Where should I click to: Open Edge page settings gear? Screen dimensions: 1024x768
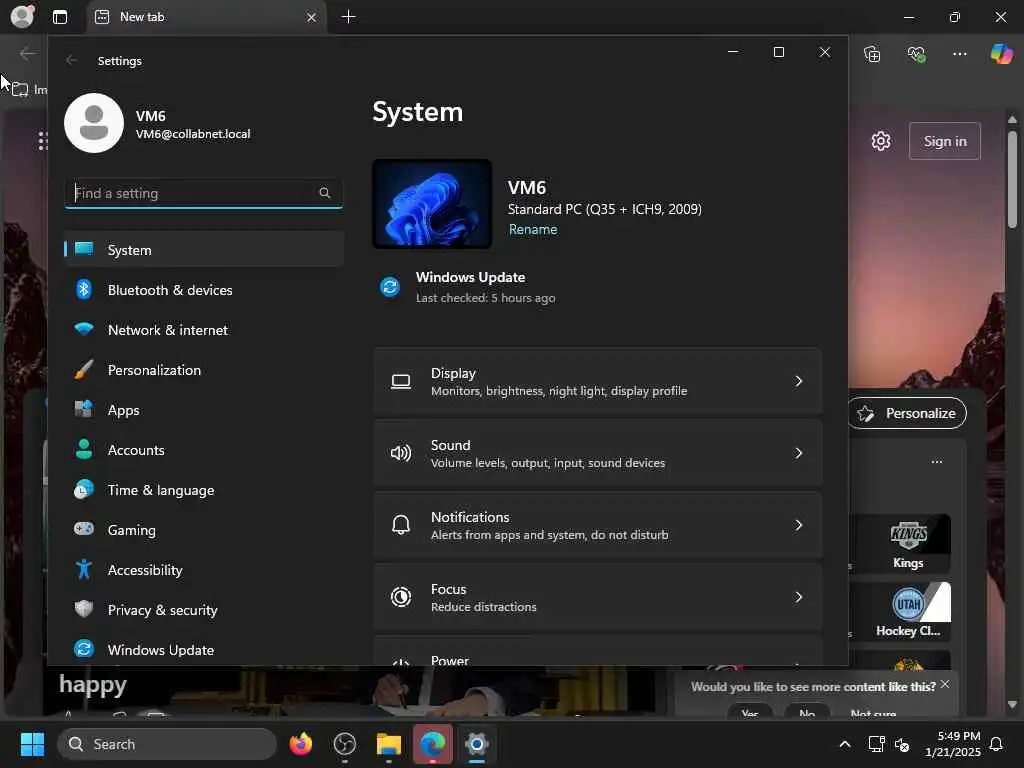[x=880, y=141]
